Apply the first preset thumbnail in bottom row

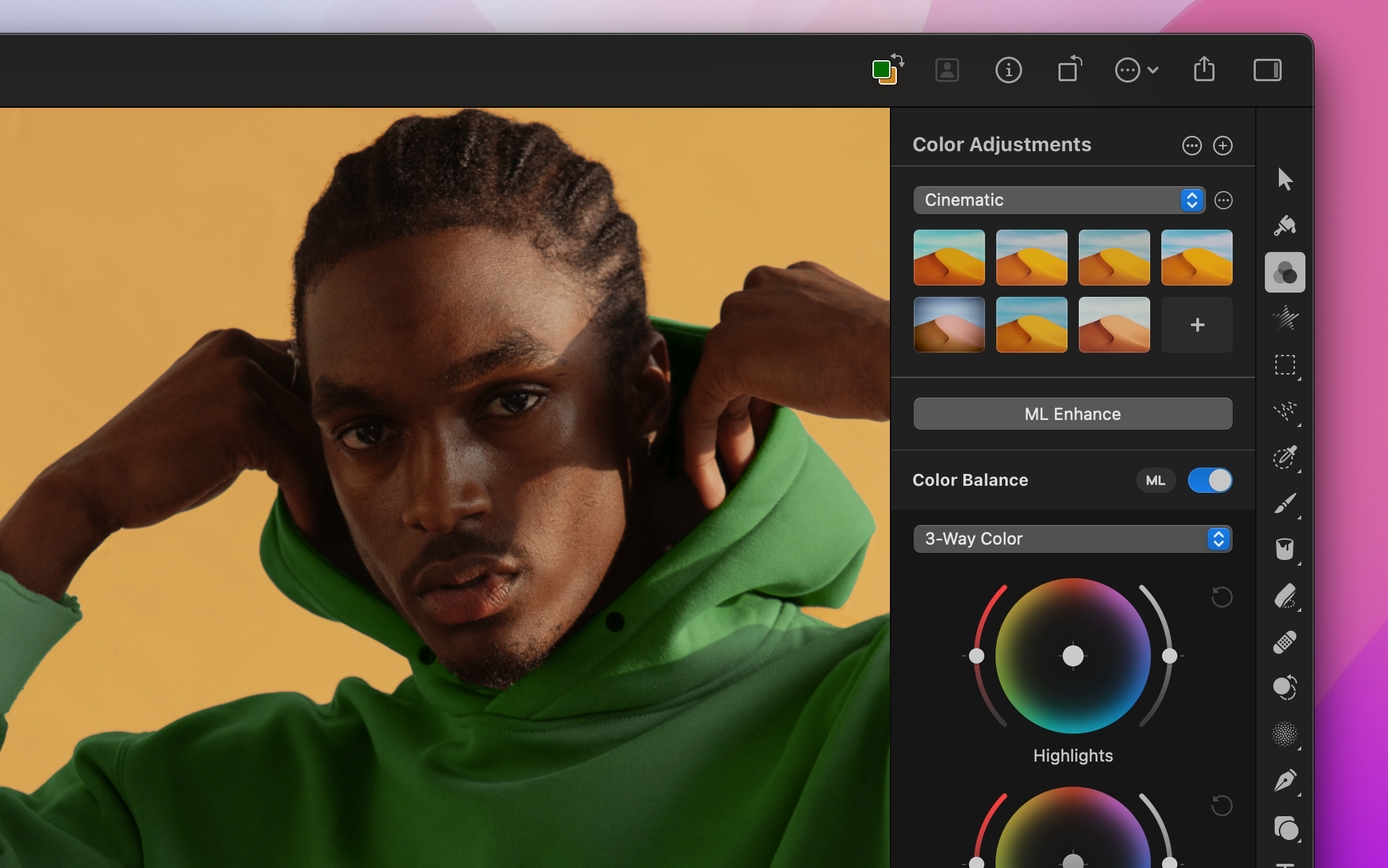pos(949,325)
